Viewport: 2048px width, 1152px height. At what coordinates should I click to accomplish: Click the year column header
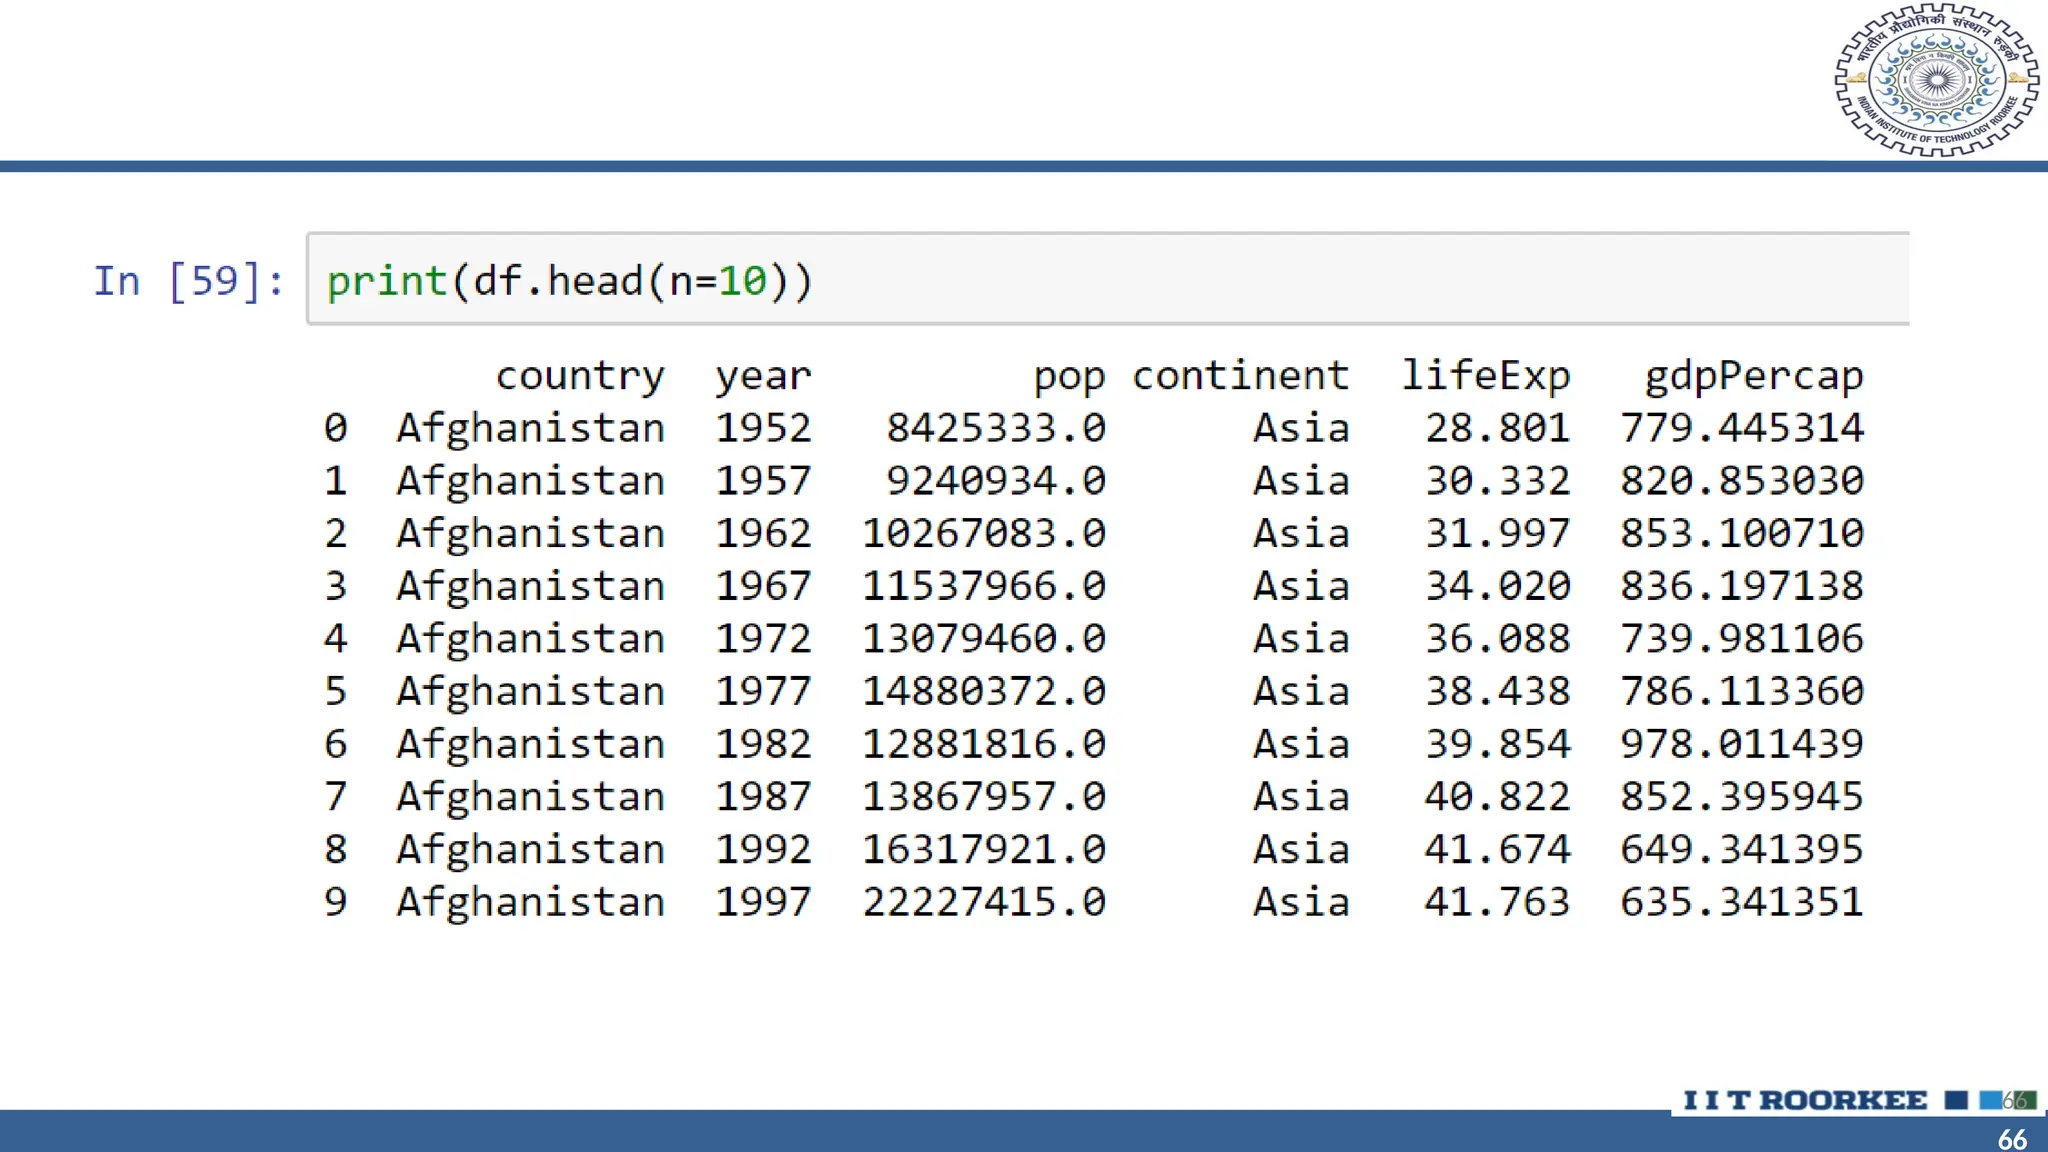(x=763, y=376)
